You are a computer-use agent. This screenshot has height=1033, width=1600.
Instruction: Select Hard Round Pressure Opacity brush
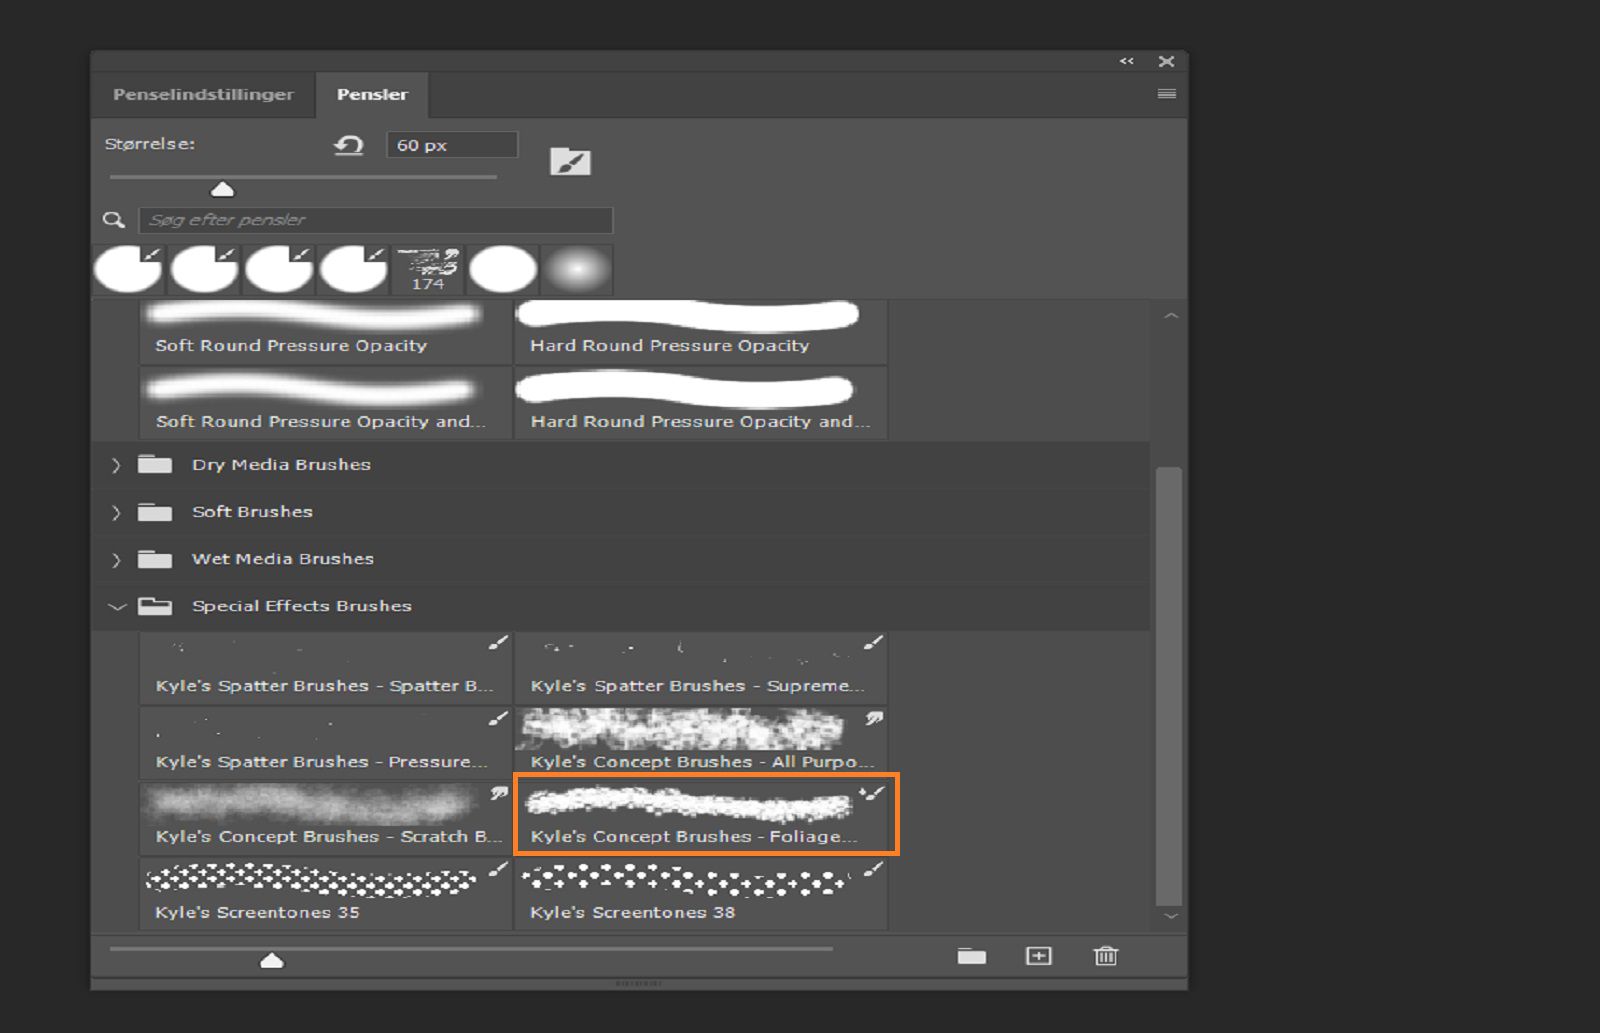[x=700, y=330]
